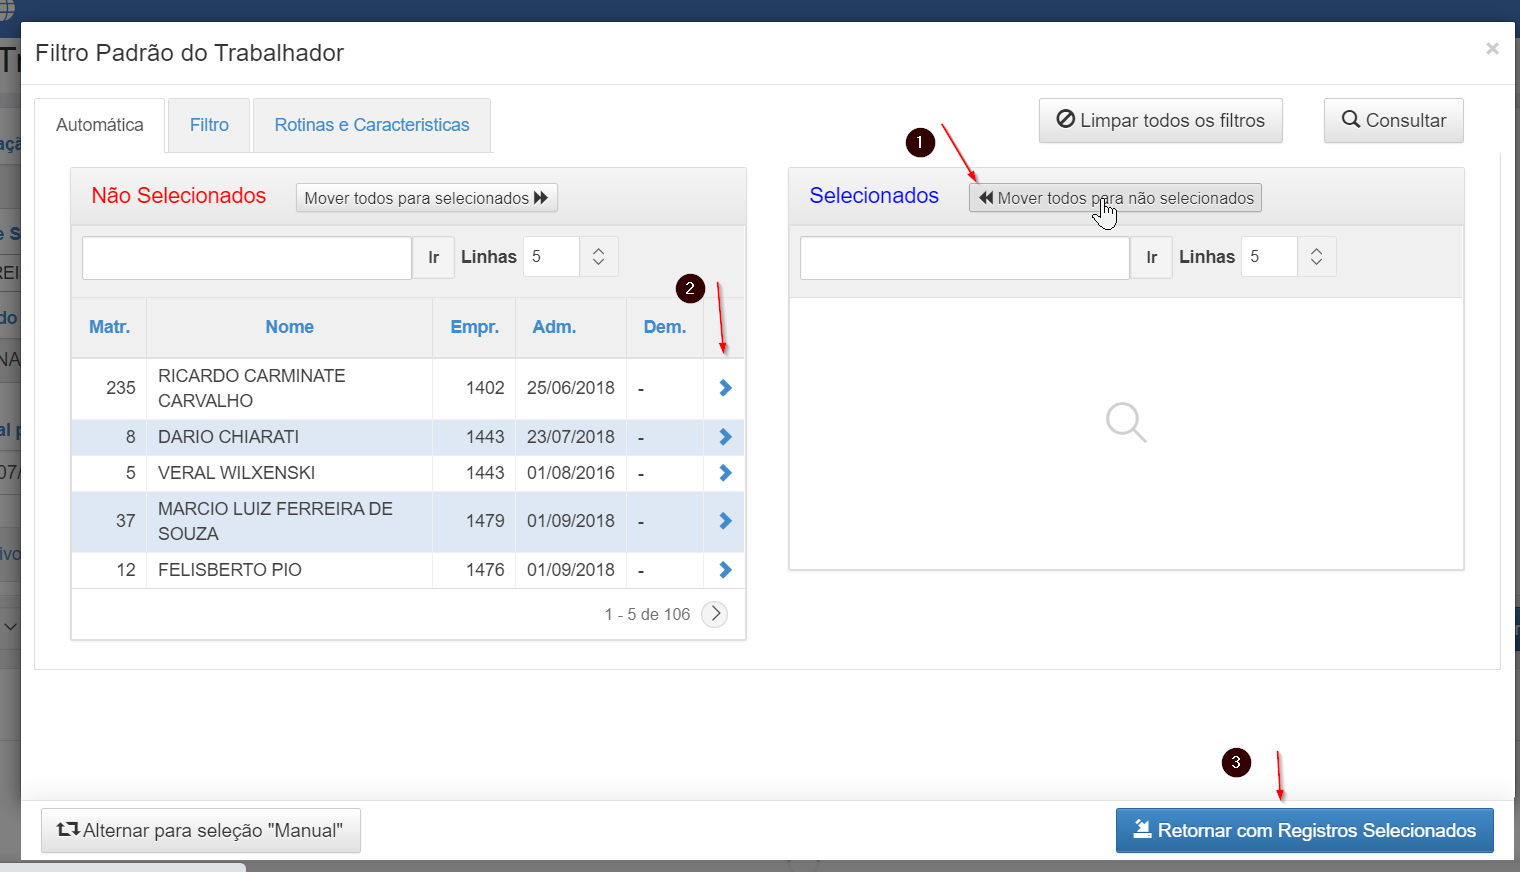Sort by the Nome column header

pos(290,327)
